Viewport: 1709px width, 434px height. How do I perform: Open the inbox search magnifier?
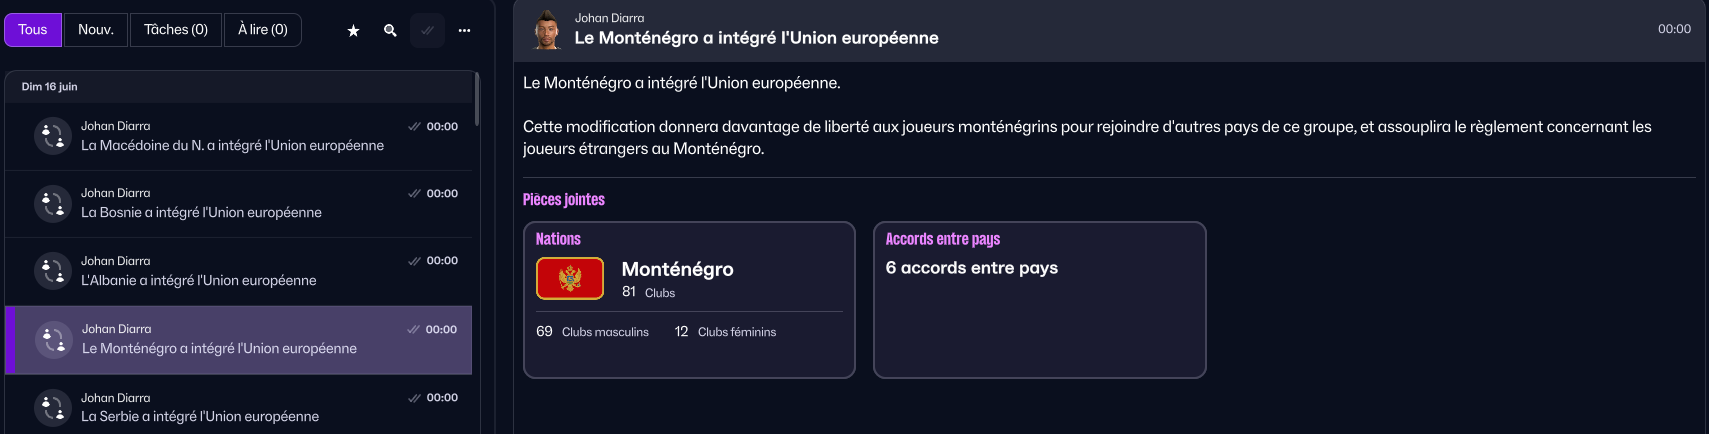[x=390, y=31]
